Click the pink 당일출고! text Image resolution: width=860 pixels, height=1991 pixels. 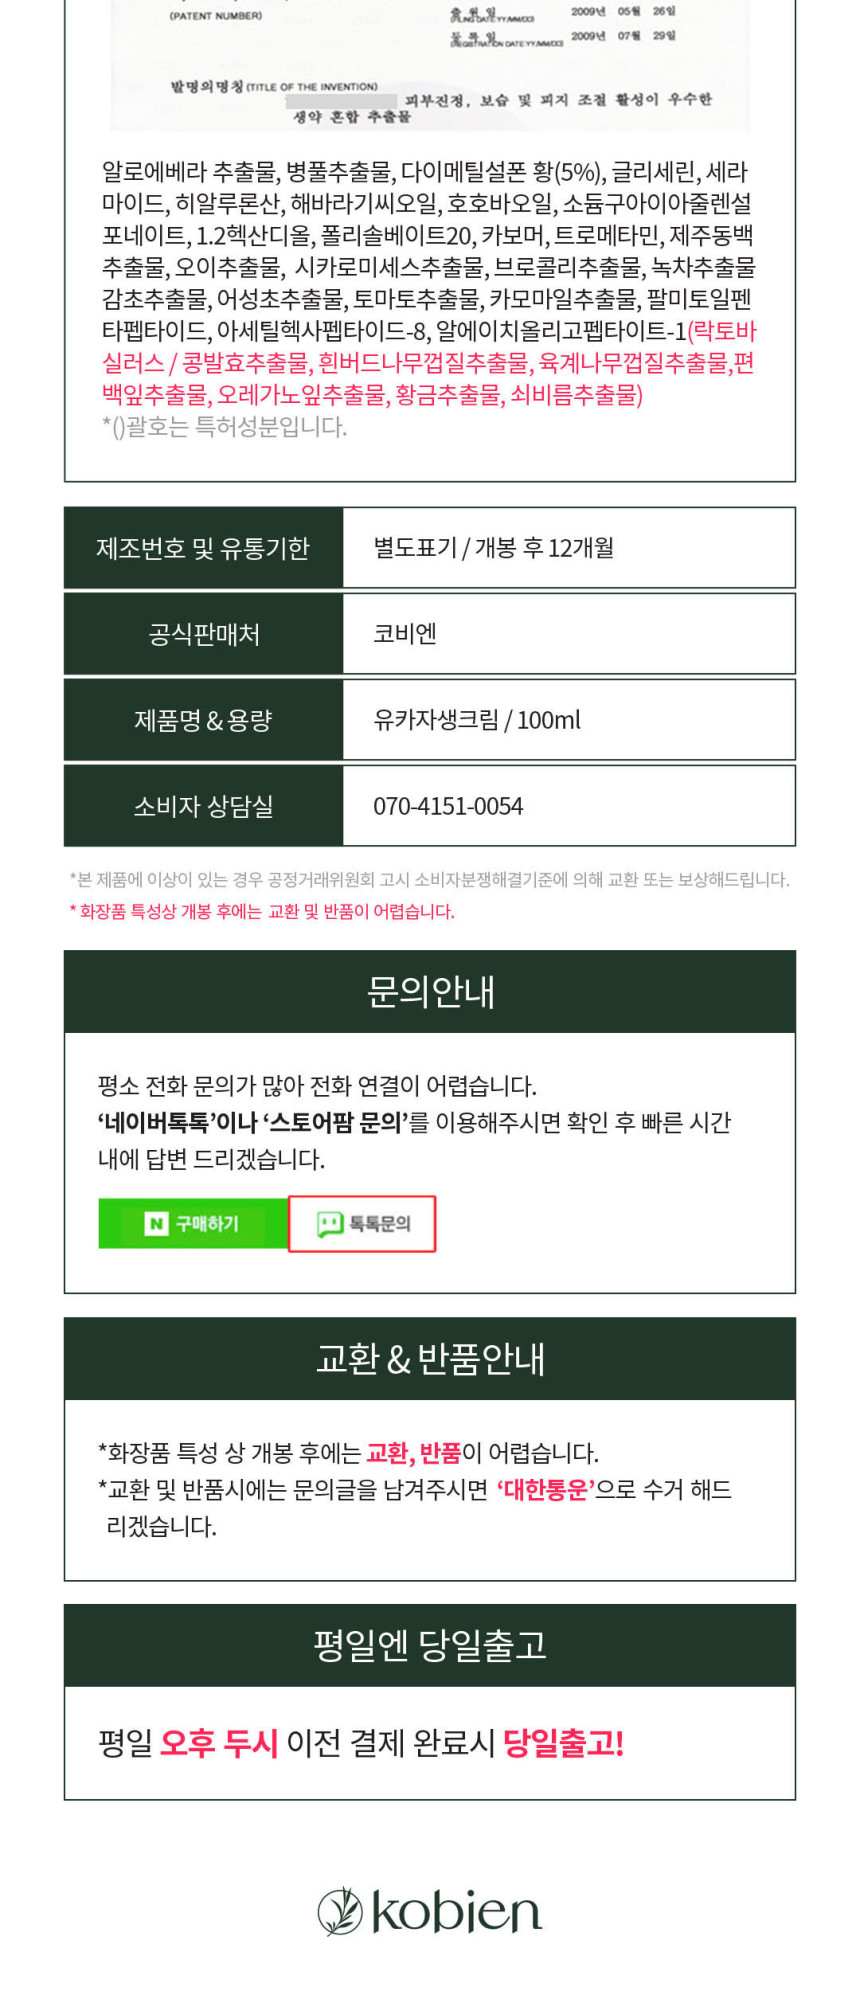[563, 1743]
